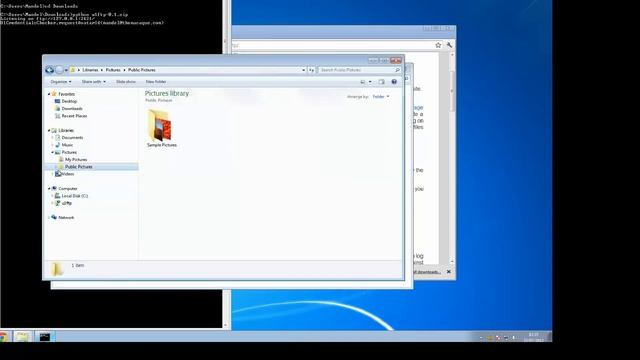The height and width of the screenshot is (360, 640).
Task: Click the folder icon in the address bar
Action: [73, 70]
